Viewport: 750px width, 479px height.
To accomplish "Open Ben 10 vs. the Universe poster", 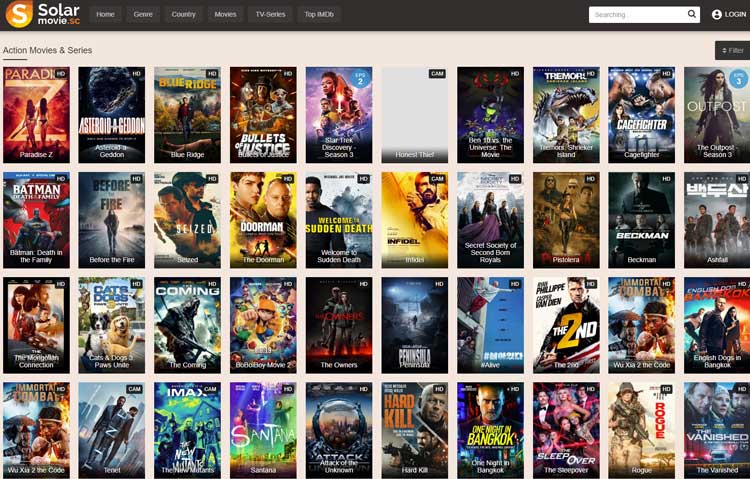I will coord(490,115).
